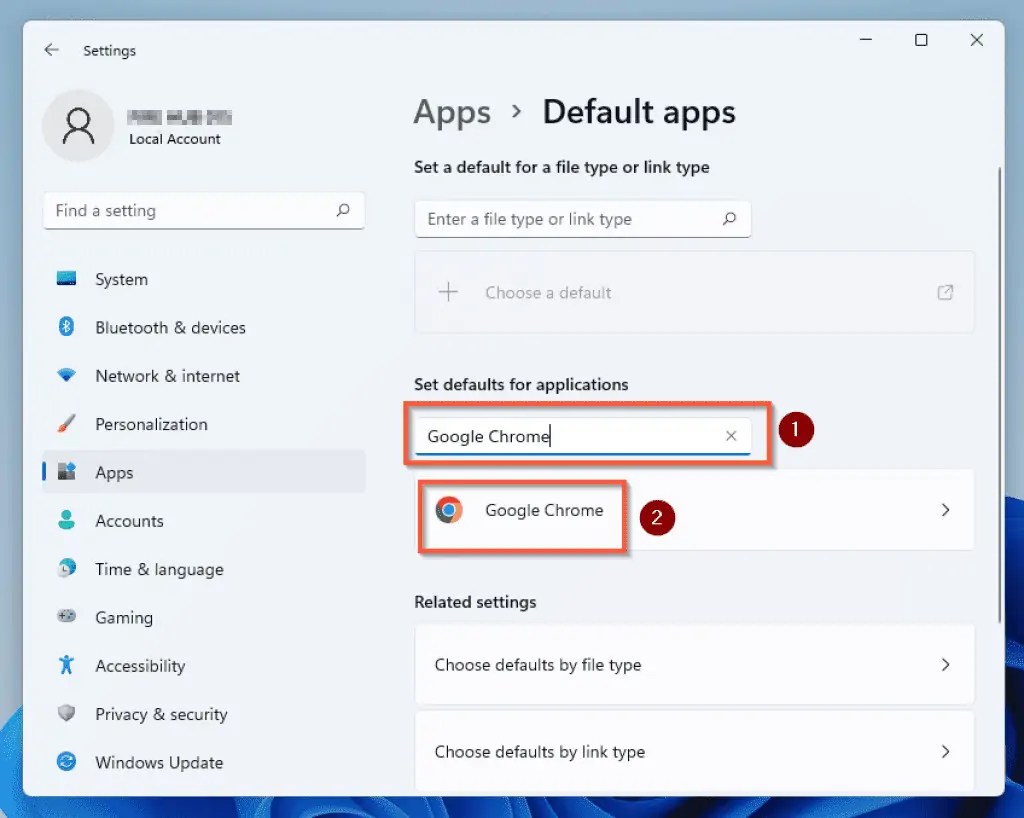Click the user profile avatar icon
This screenshot has width=1024, height=818.
78,125
